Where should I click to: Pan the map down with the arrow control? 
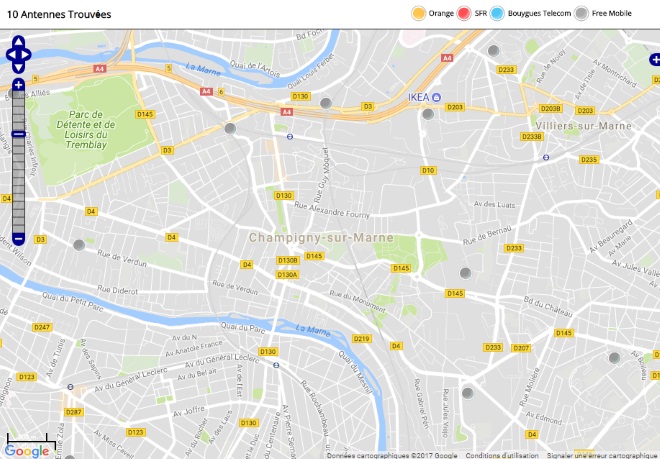(x=19, y=68)
